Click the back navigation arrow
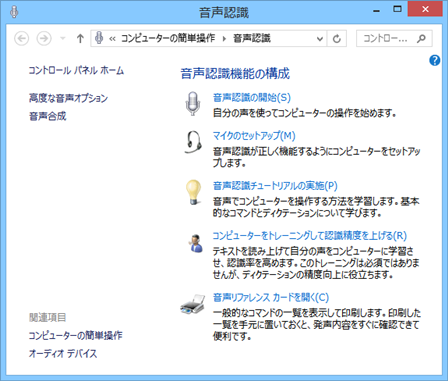The height and width of the screenshot is (381, 448). tap(22, 39)
